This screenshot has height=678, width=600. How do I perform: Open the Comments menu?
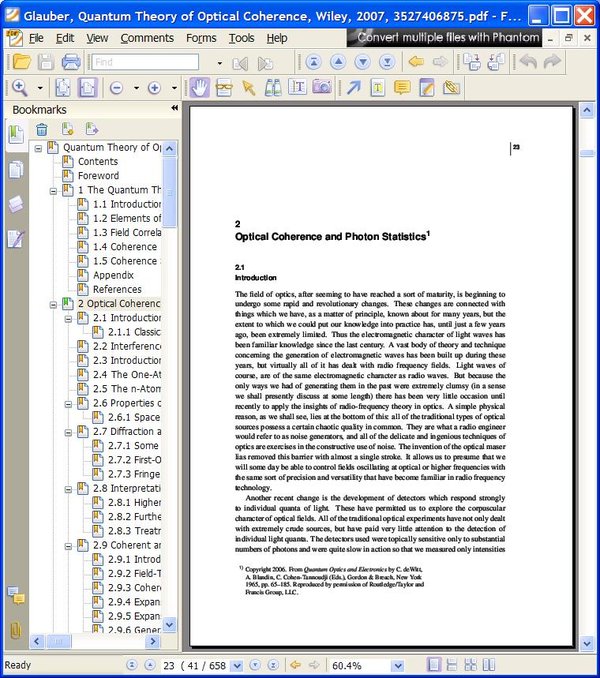pyautogui.click(x=147, y=38)
